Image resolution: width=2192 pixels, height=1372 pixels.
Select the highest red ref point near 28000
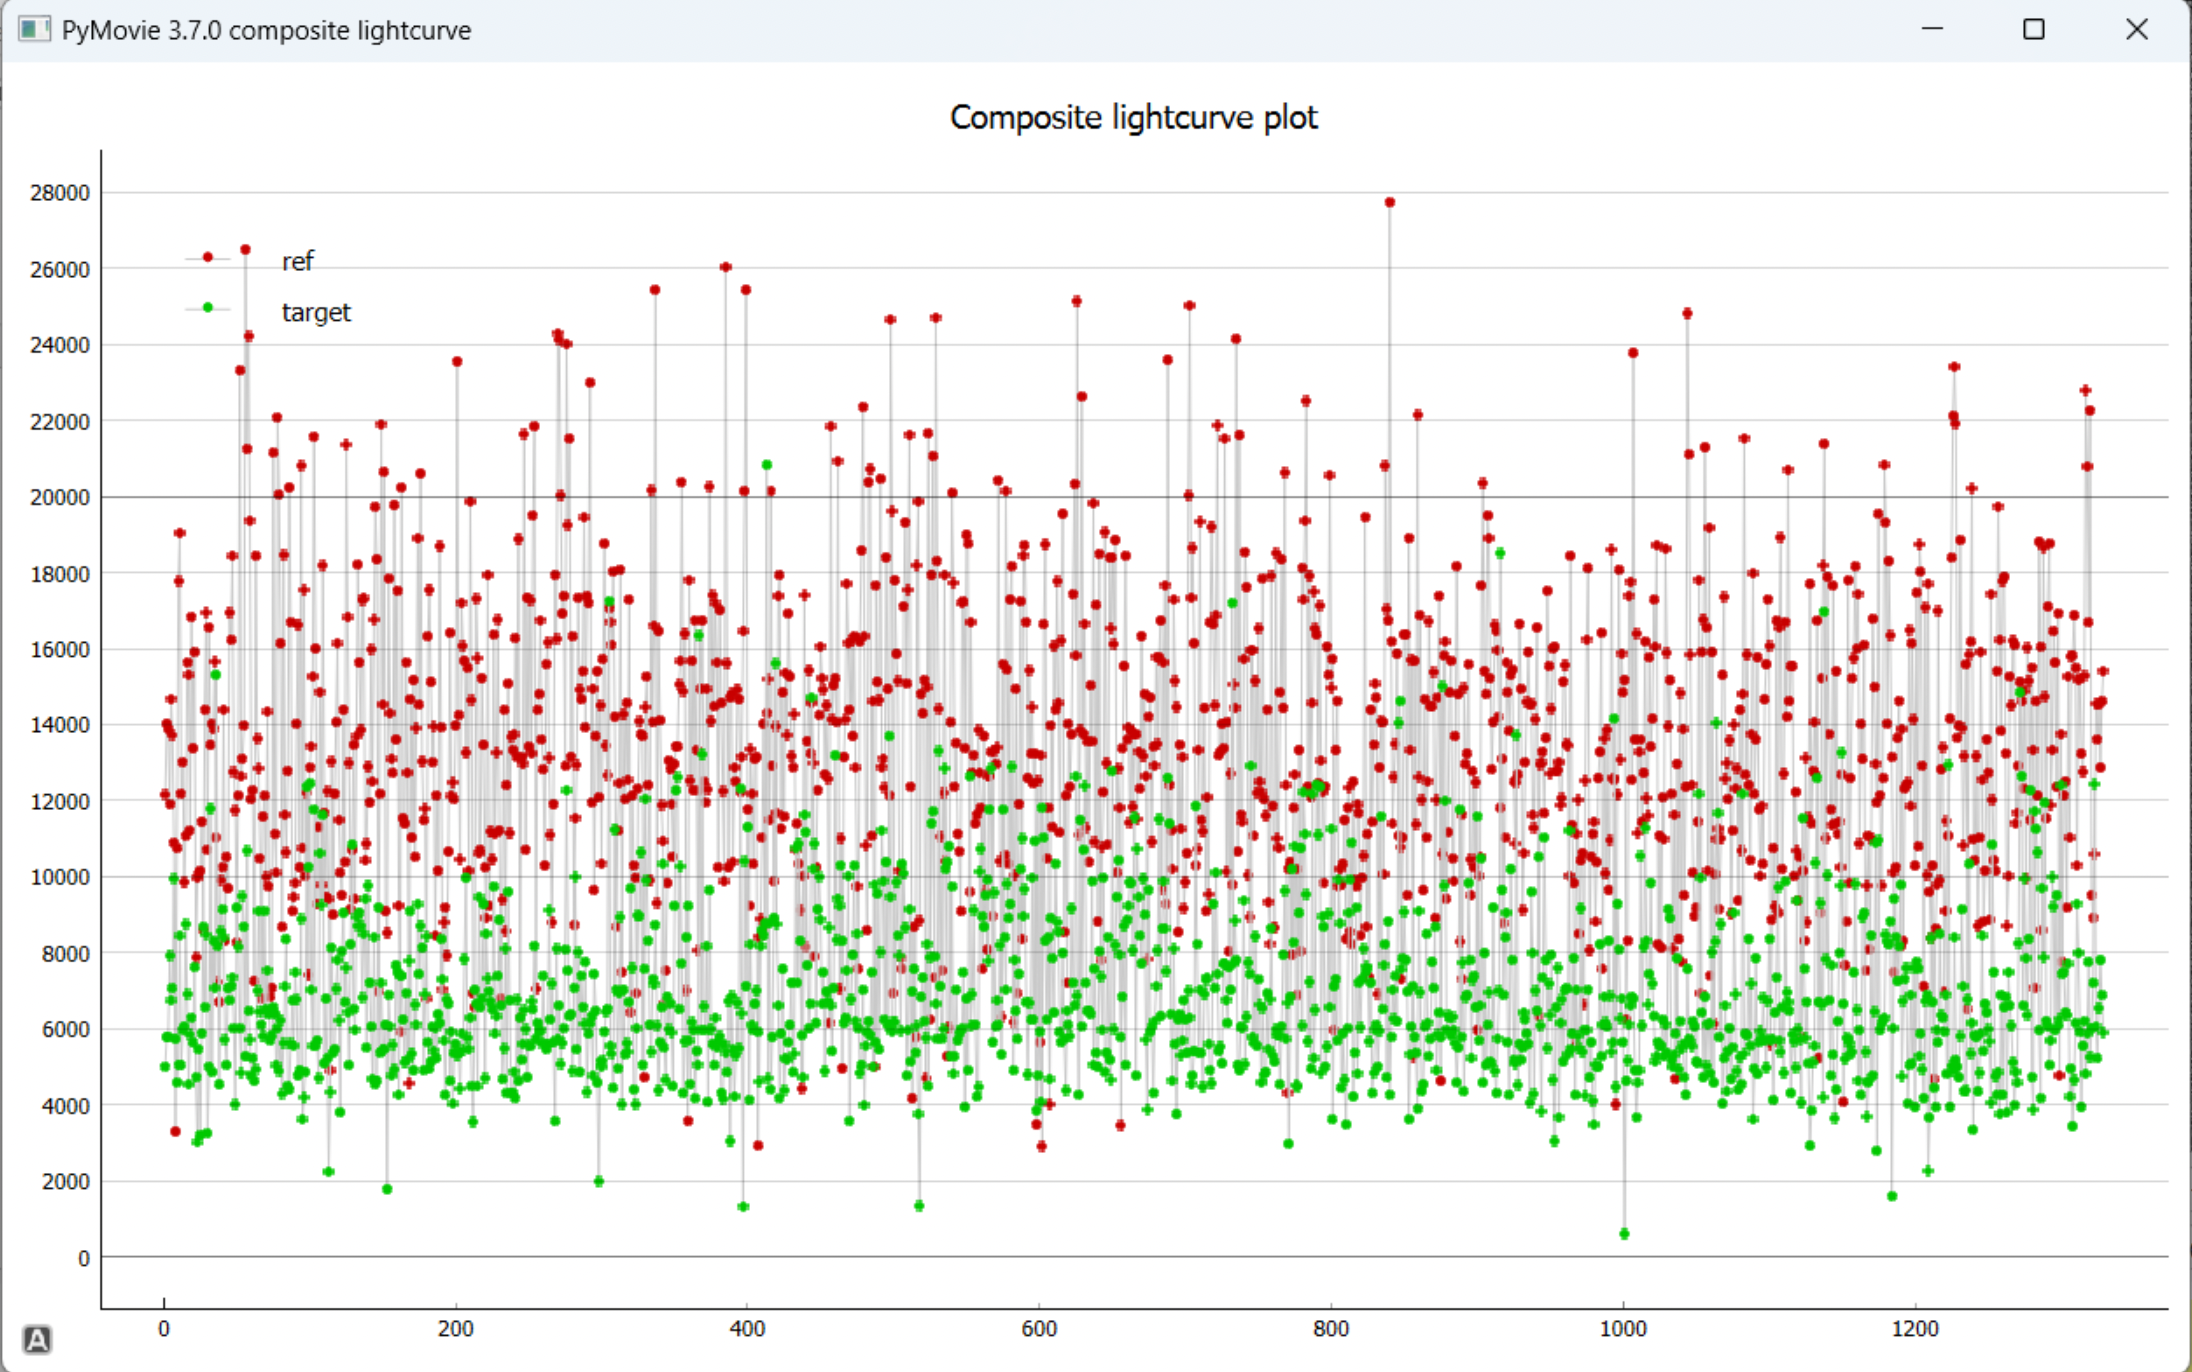(1389, 203)
